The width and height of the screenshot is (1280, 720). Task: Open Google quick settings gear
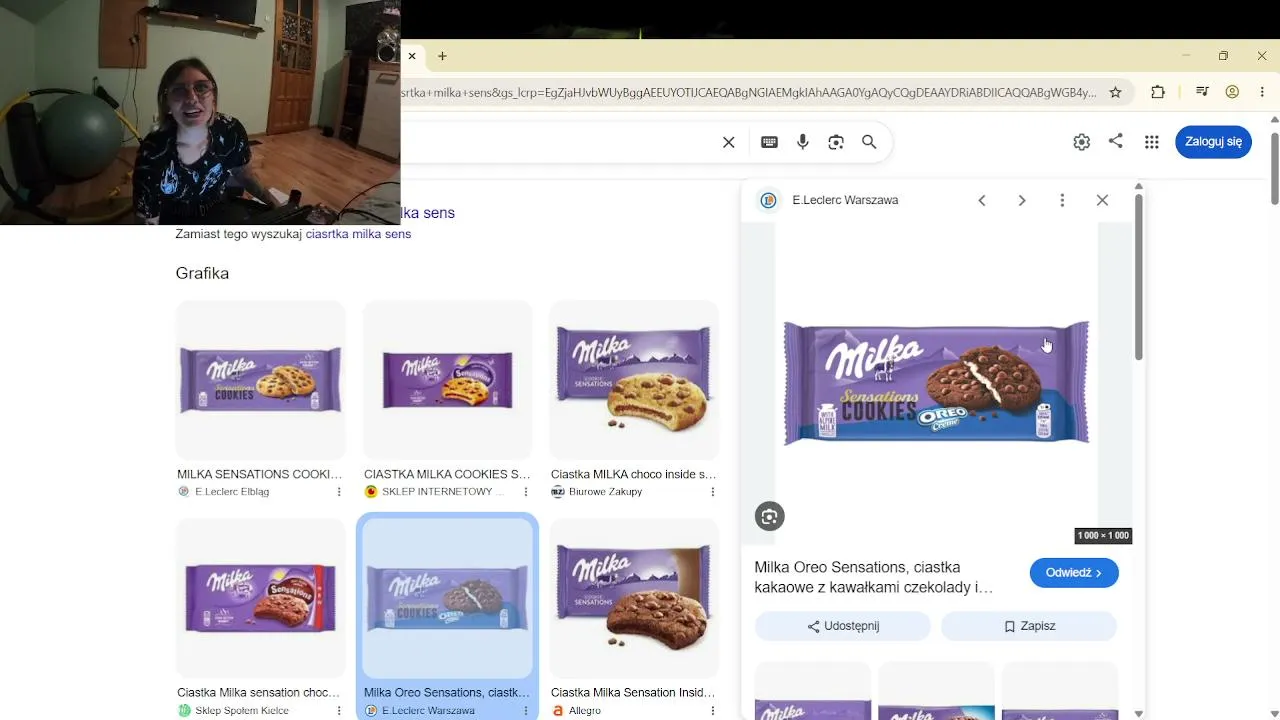1081,142
